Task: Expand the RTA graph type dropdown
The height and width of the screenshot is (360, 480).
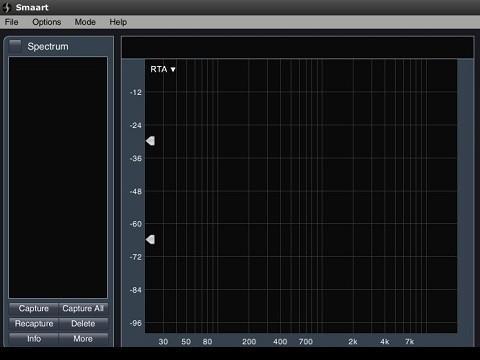Action: point(163,69)
